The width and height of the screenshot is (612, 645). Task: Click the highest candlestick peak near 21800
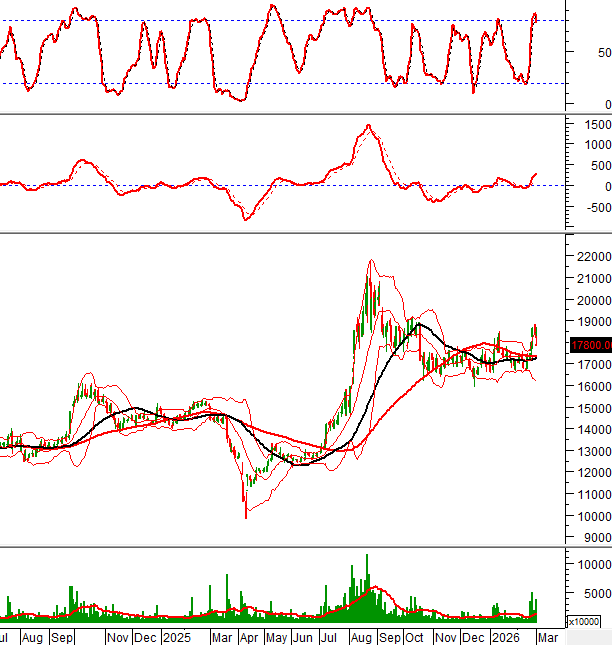370,262
